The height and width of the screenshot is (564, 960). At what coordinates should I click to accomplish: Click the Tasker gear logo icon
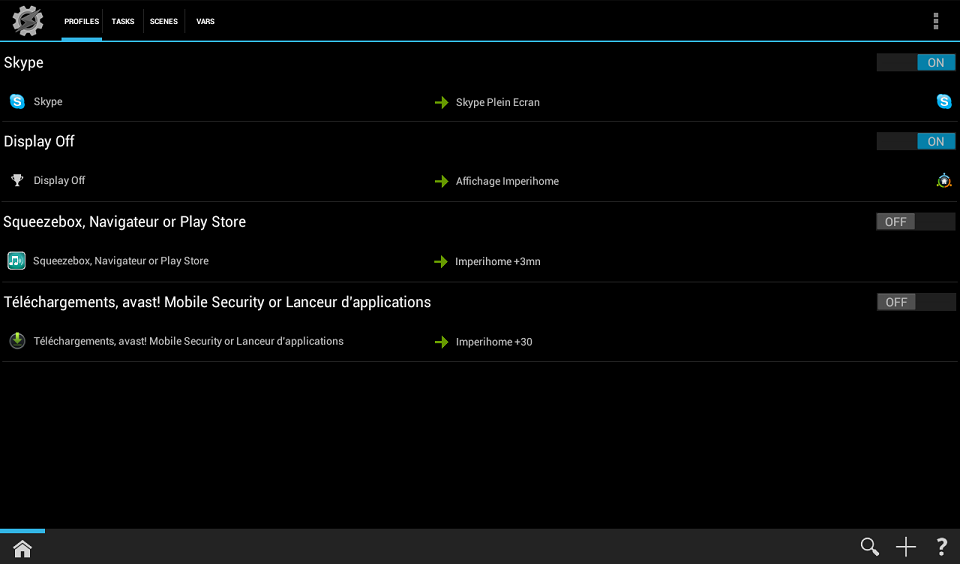(28, 21)
